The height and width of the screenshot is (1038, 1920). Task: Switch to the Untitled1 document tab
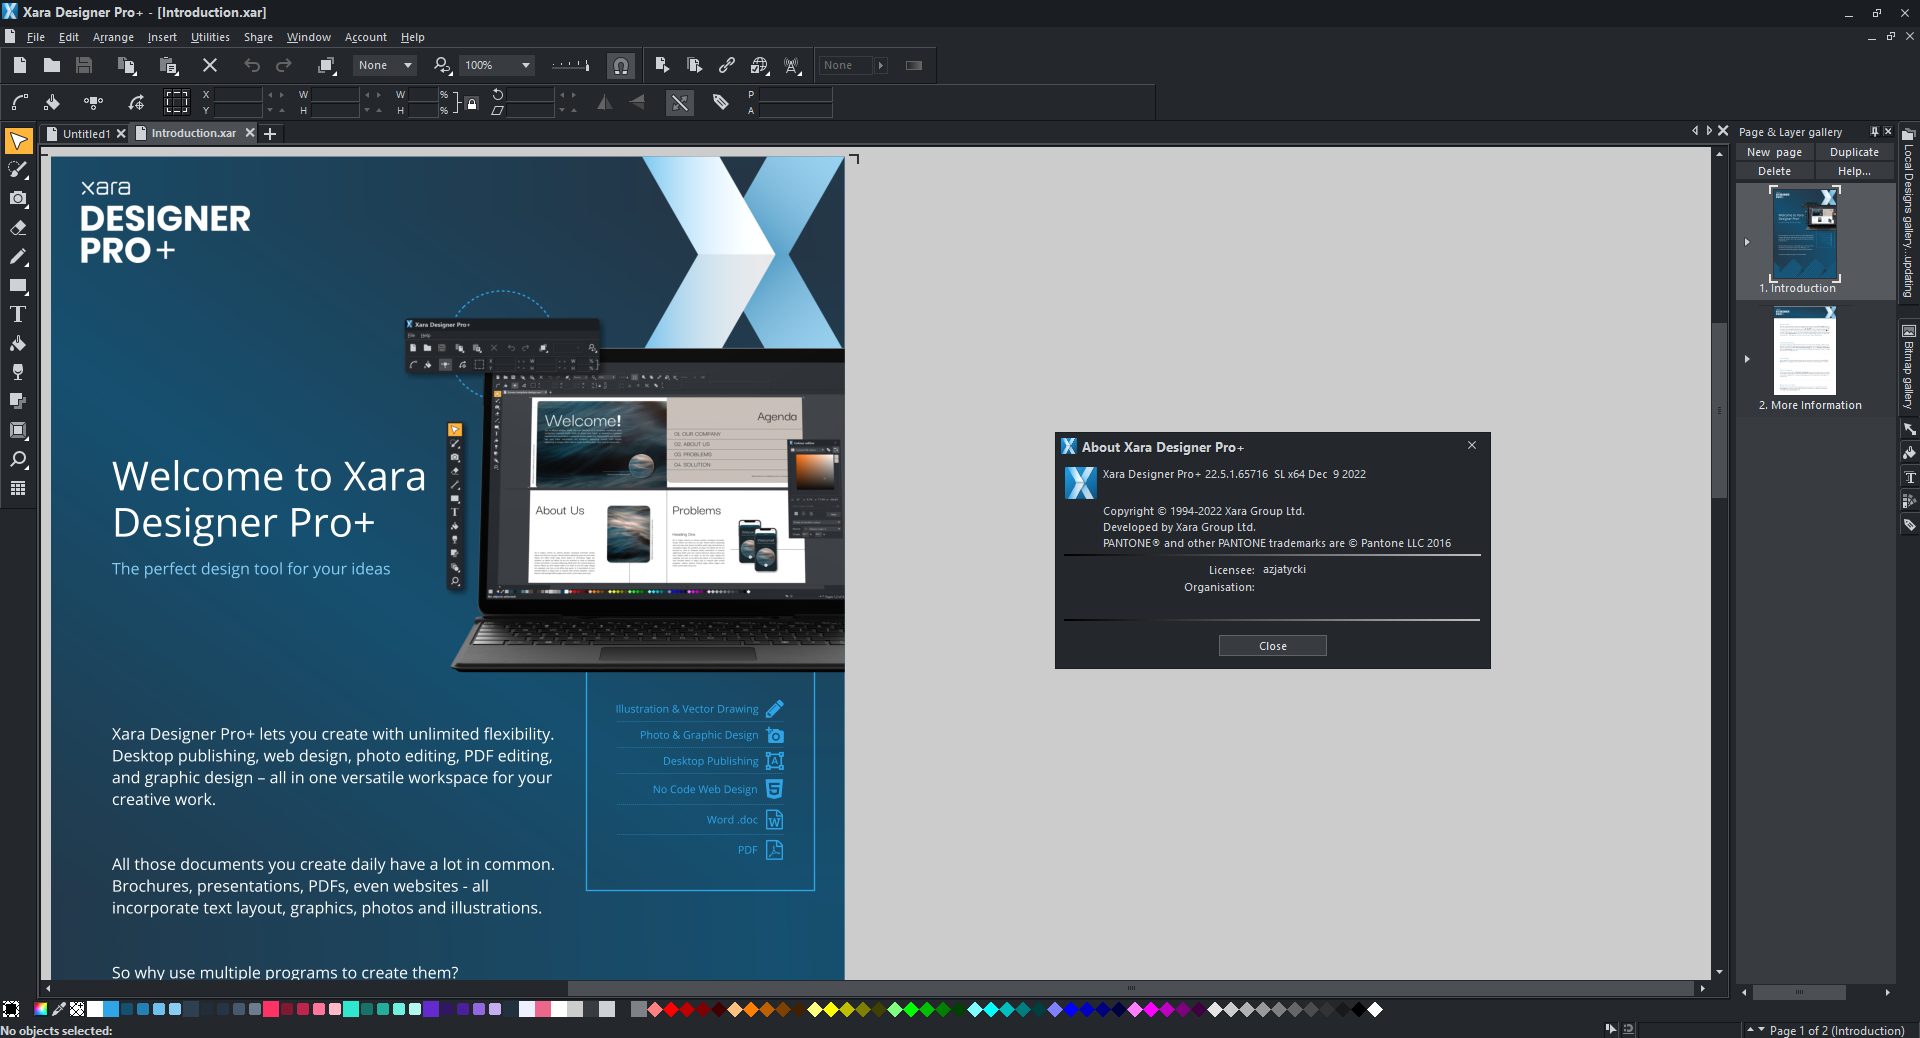(x=86, y=134)
